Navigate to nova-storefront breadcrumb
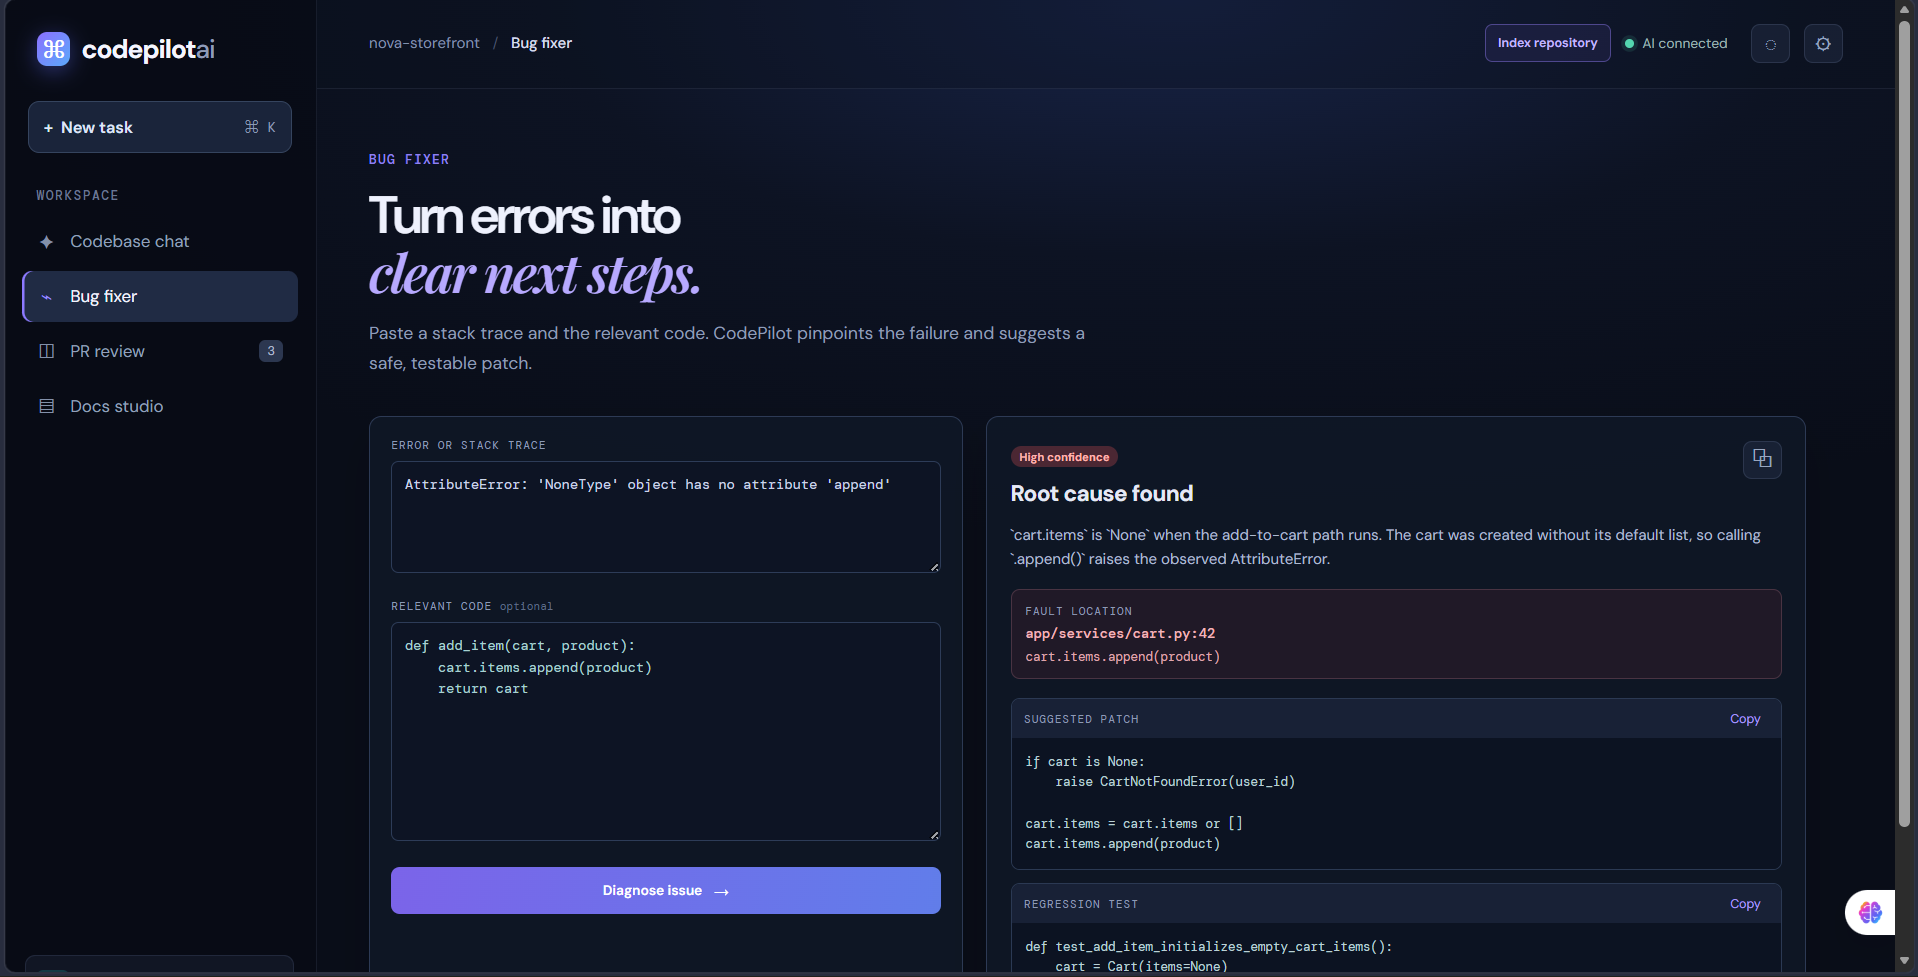Image resolution: width=1918 pixels, height=977 pixels. tap(424, 43)
